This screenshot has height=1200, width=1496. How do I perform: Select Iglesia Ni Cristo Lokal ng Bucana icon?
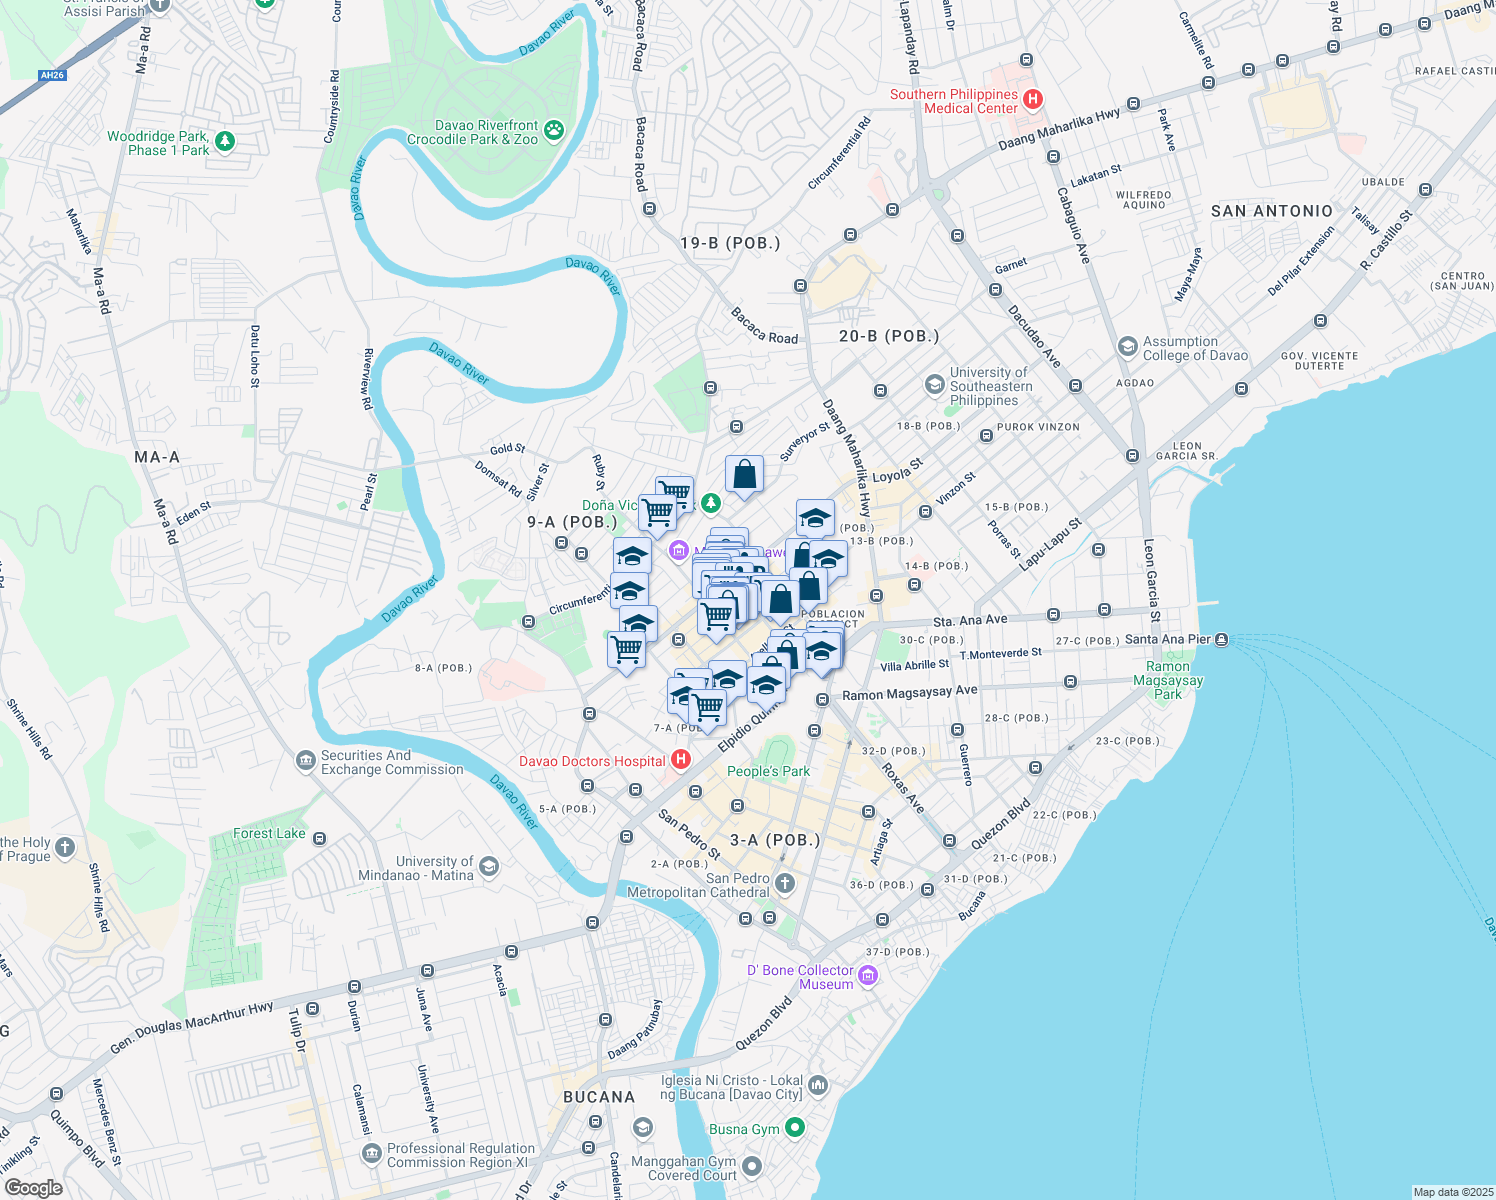(x=818, y=1085)
